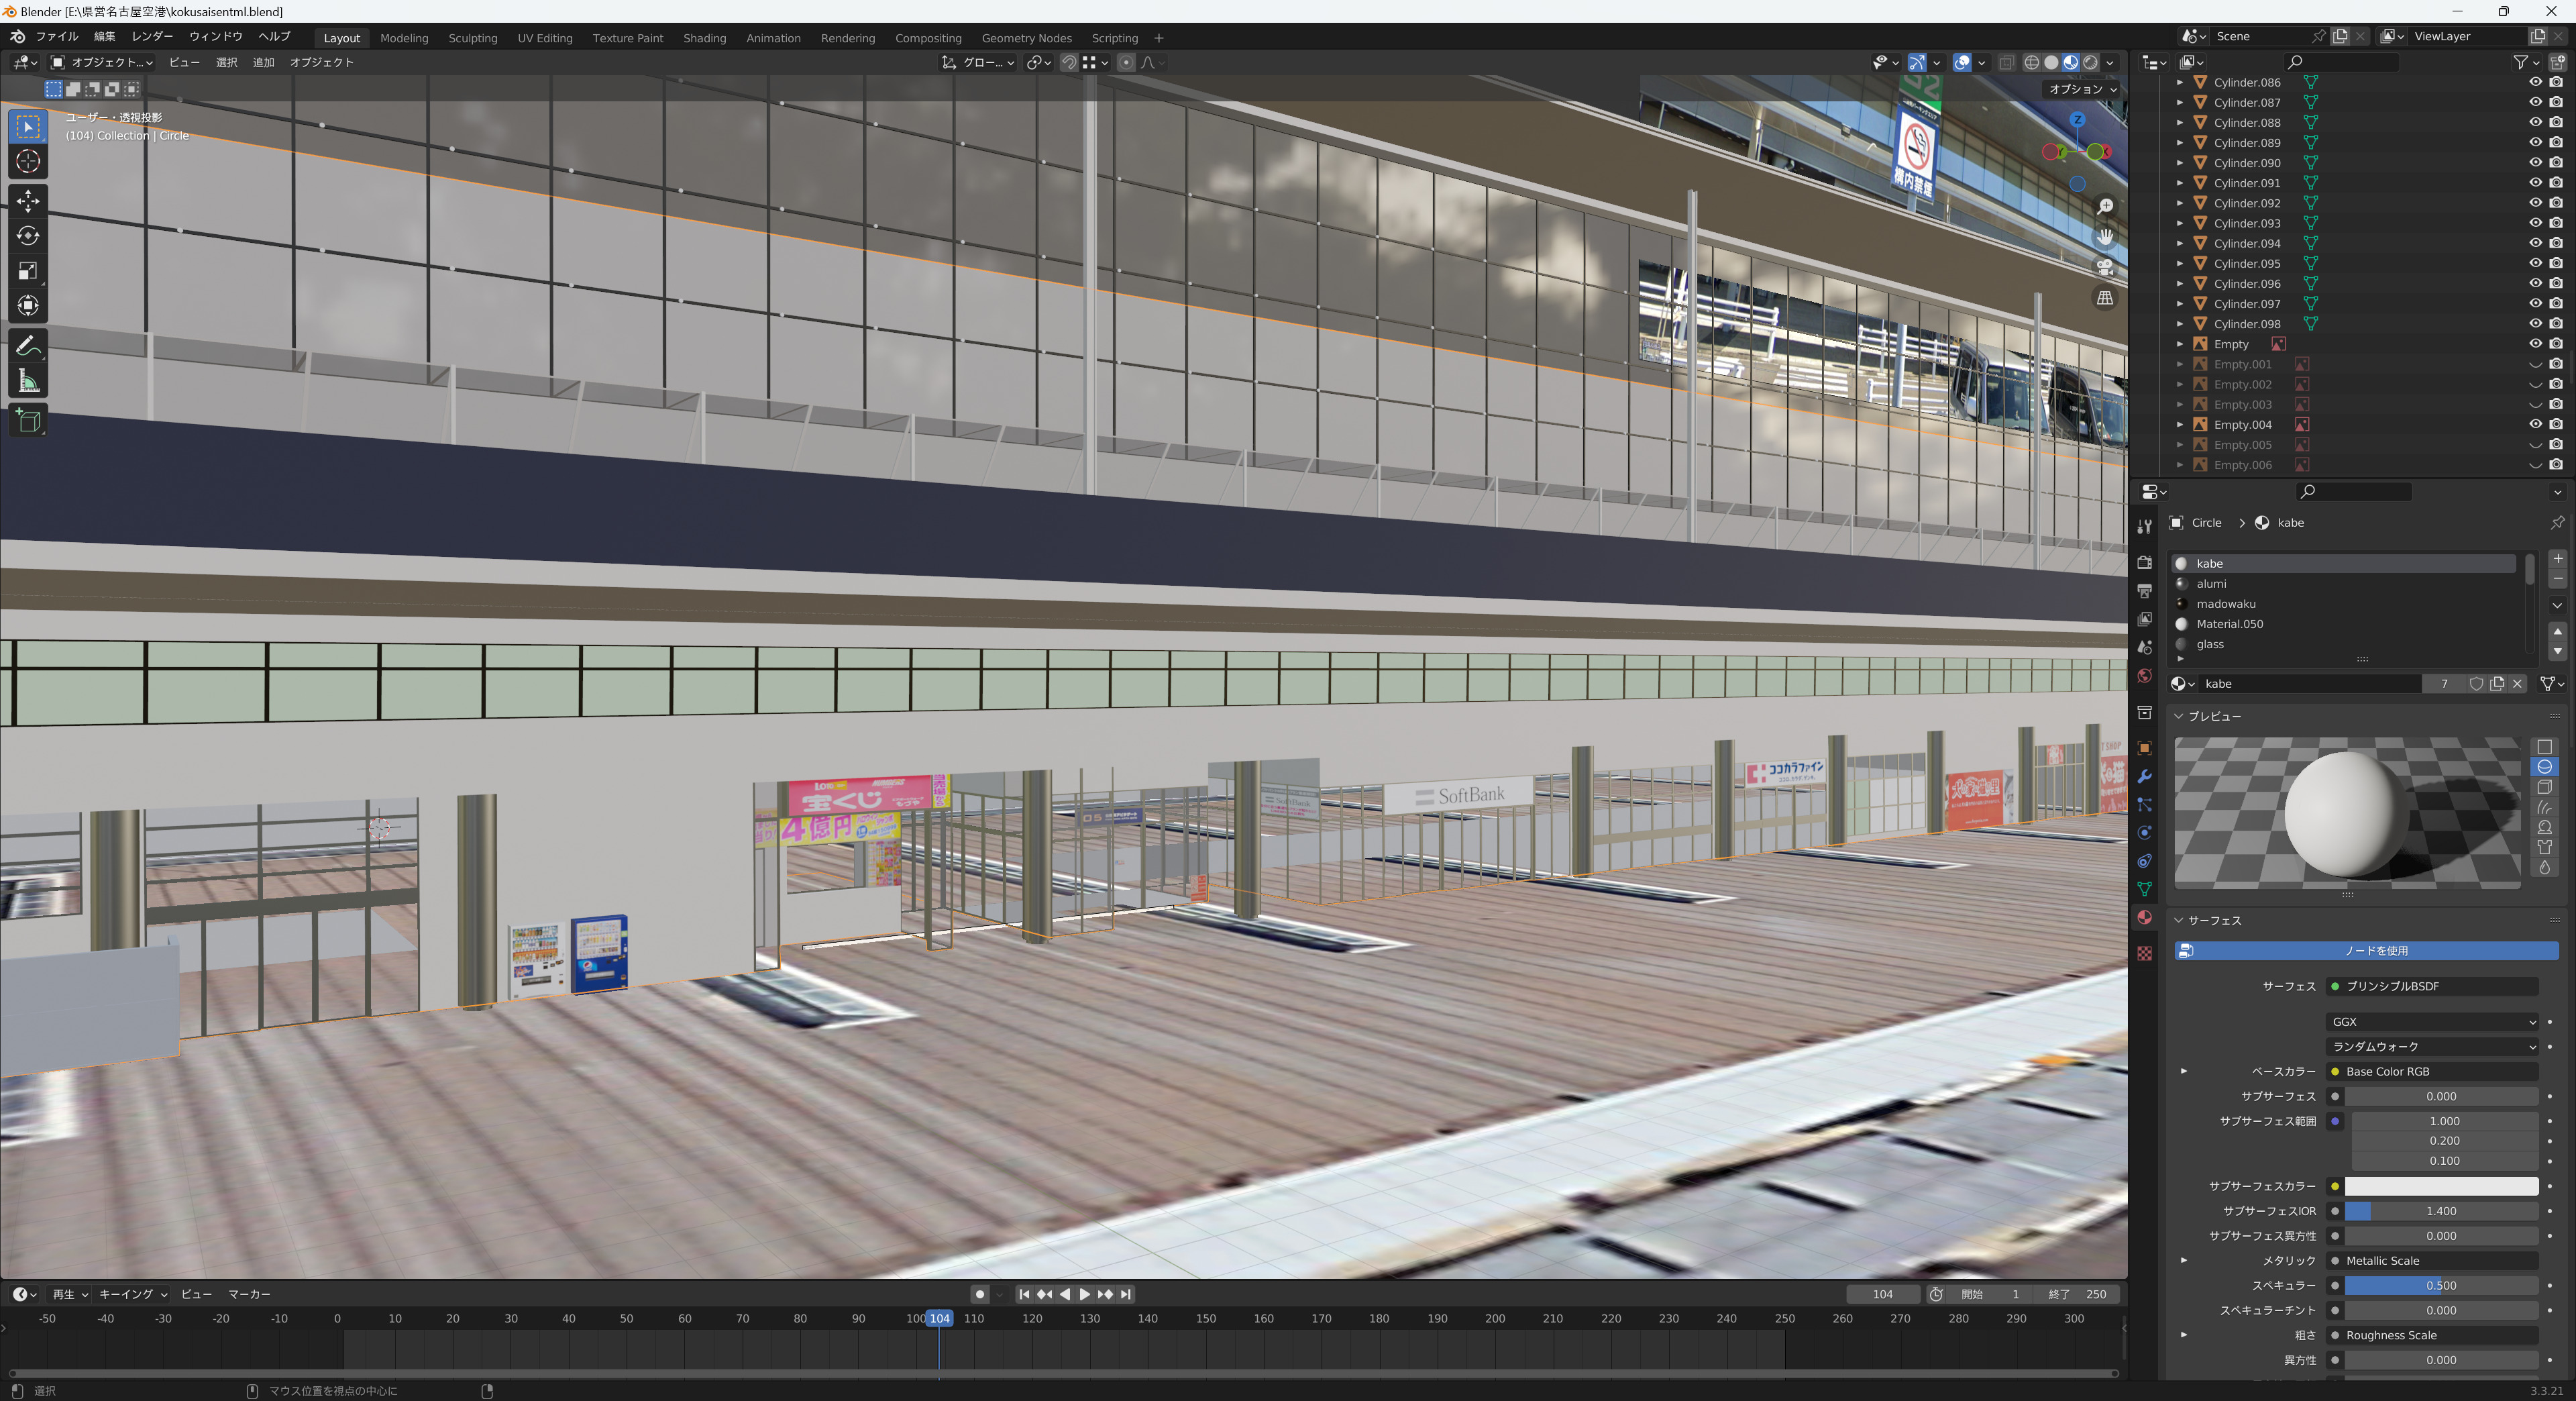Switch perspective/orthographic grid icon
2576x1401 pixels.
coord(2105,298)
